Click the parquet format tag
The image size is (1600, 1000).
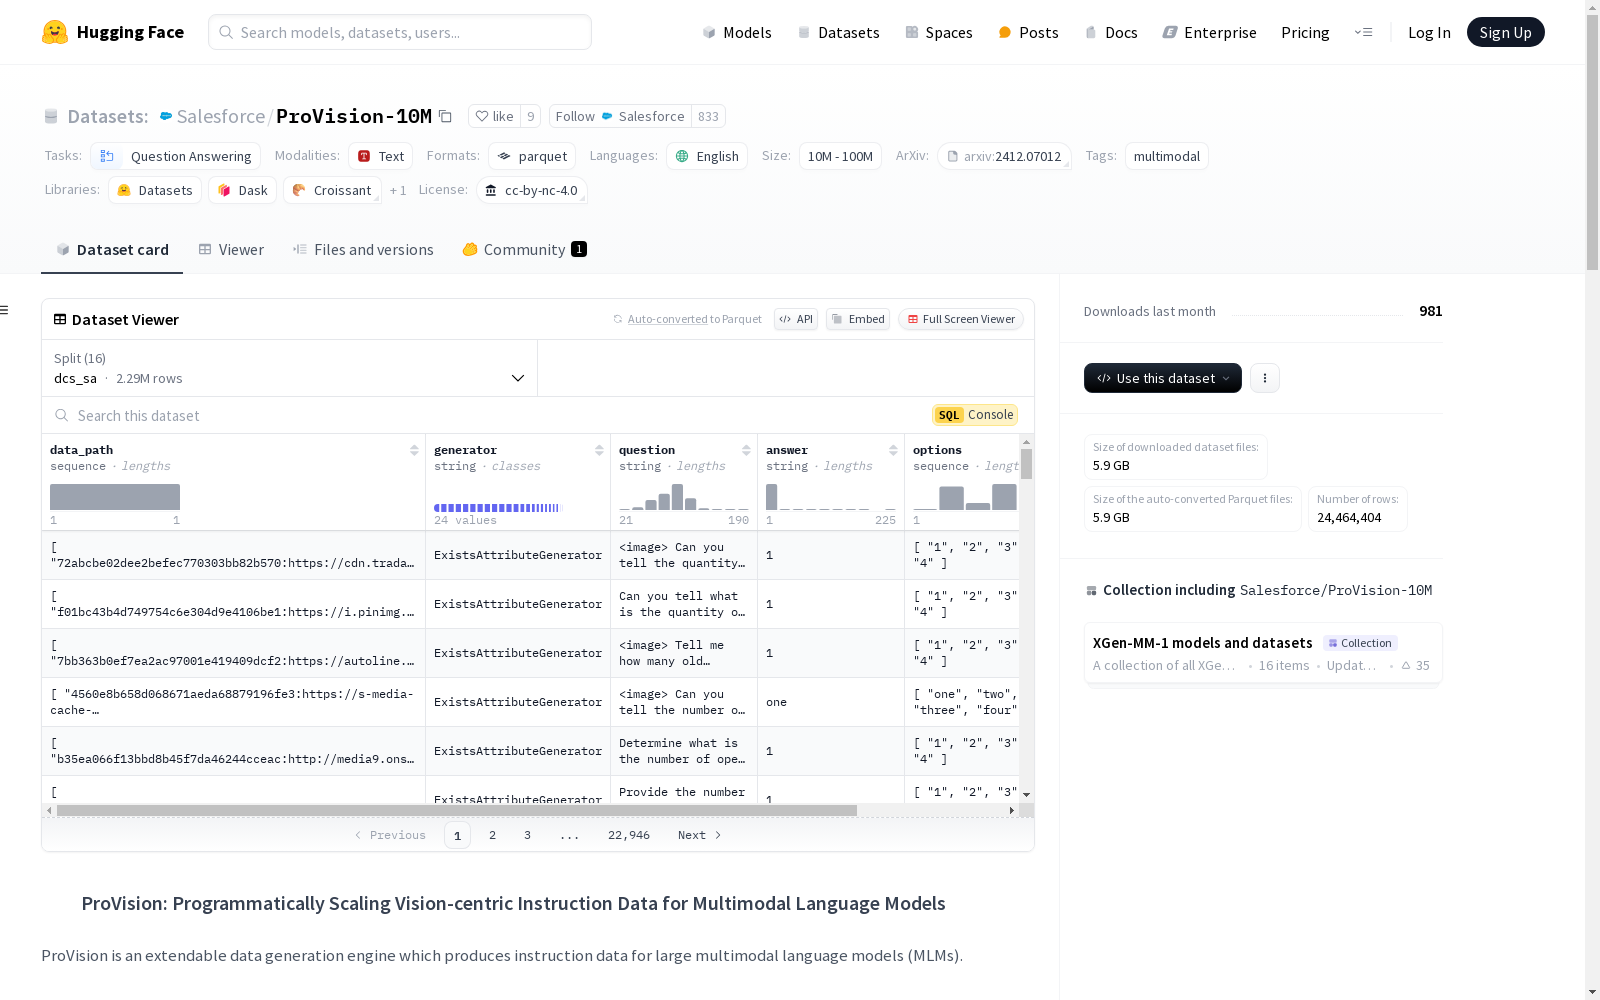532,156
